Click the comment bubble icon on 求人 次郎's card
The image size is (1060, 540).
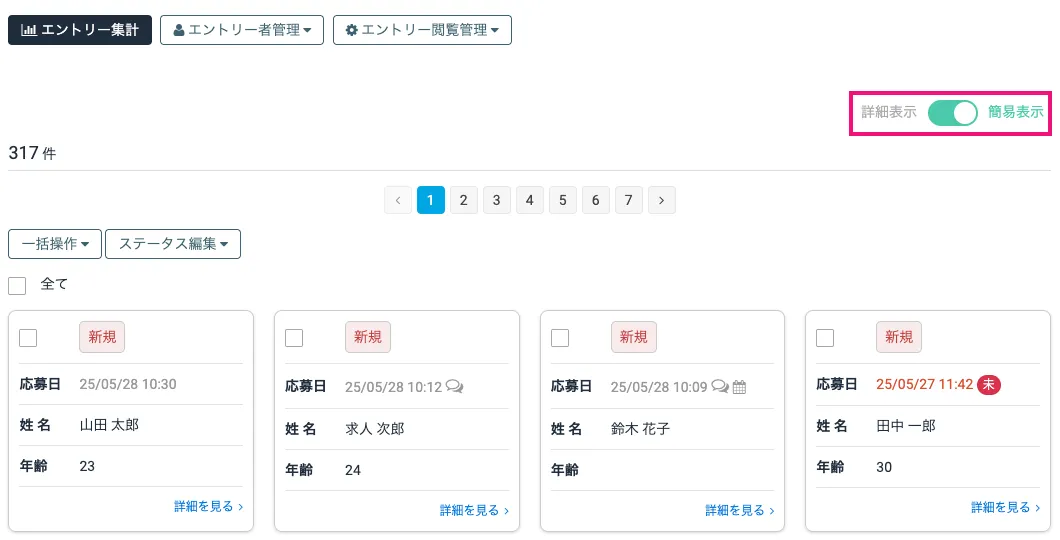click(x=454, y=387)
